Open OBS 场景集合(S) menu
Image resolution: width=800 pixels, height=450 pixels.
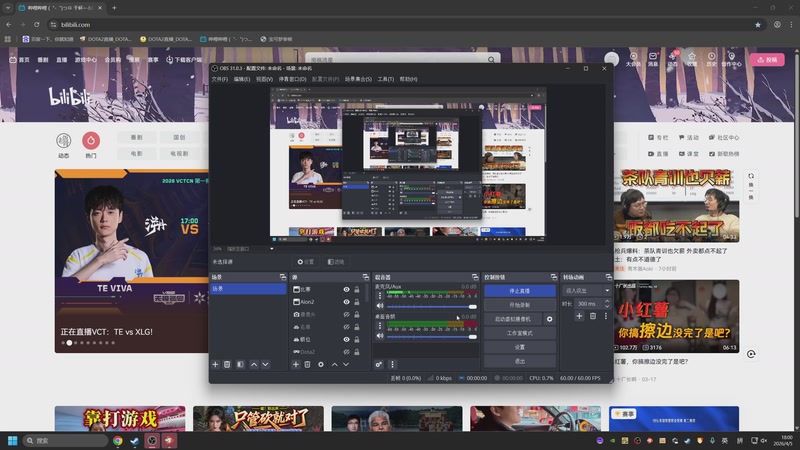(358, 79)
